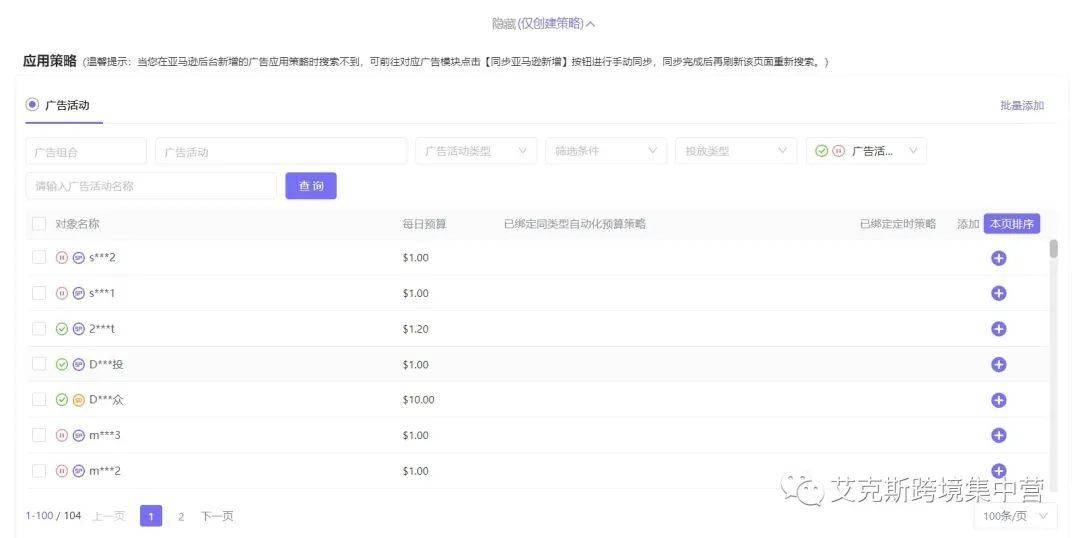Click plus icon in D***投 row
The image size is (1080, 538).
pyautogui.click(x=998, y=364)
